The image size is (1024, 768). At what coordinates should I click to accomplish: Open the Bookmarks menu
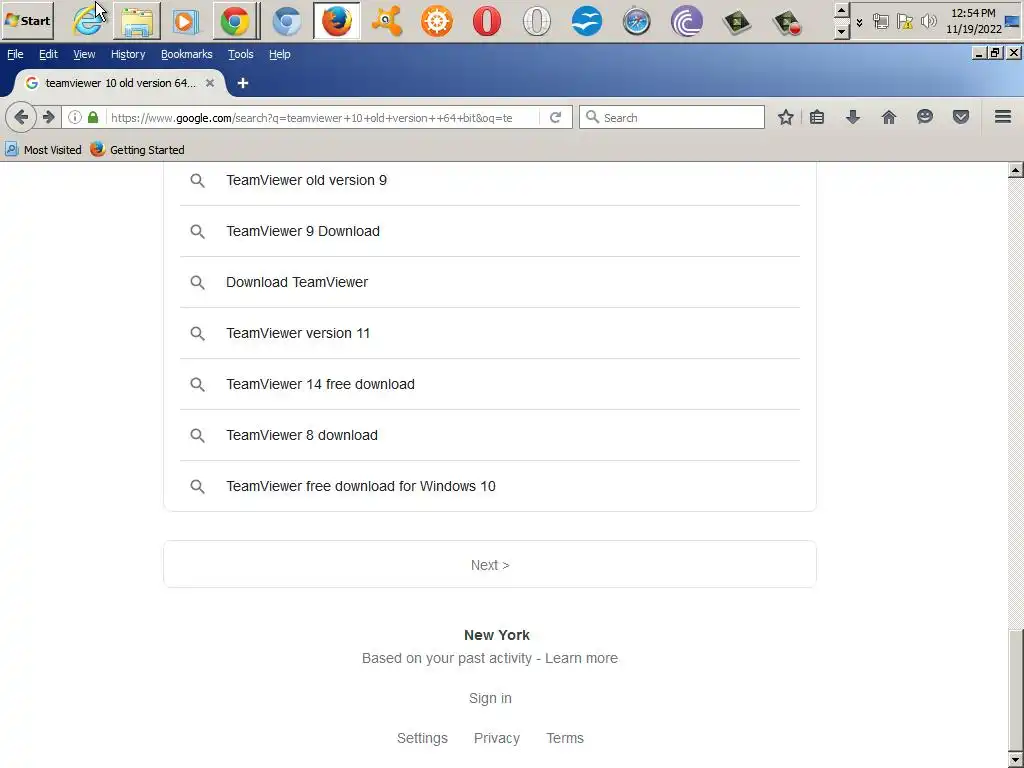click(x=187, y=54)
